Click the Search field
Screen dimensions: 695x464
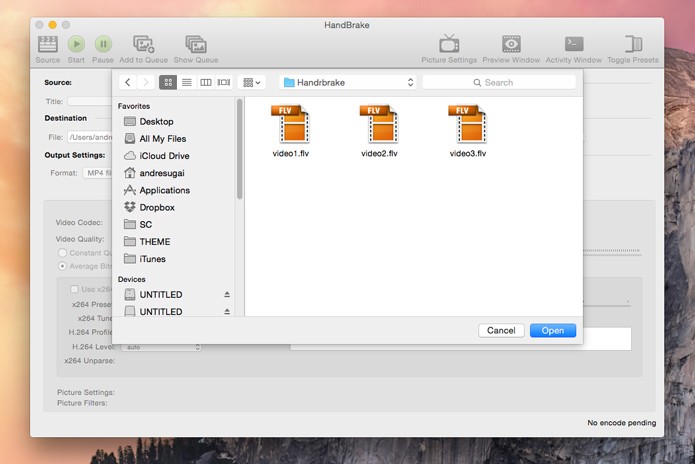(x=499, y=82)
